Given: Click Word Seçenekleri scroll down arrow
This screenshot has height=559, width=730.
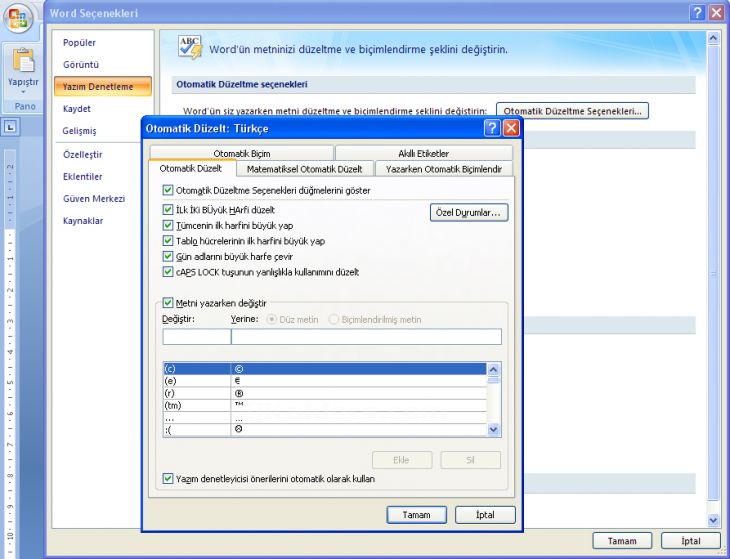Looking at the screenshot, I should click(713, 520).
